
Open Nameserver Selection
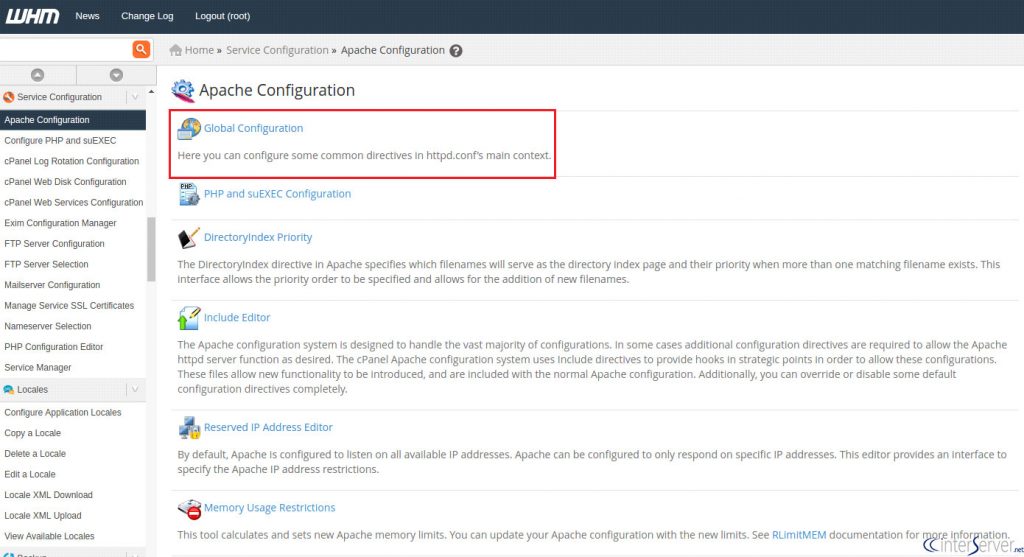pos(48,326)
